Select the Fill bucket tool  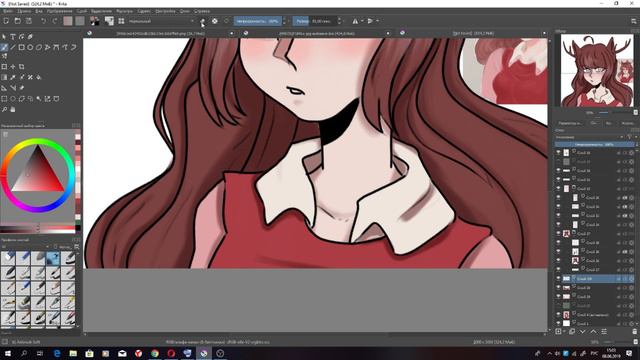coord(39,77)
